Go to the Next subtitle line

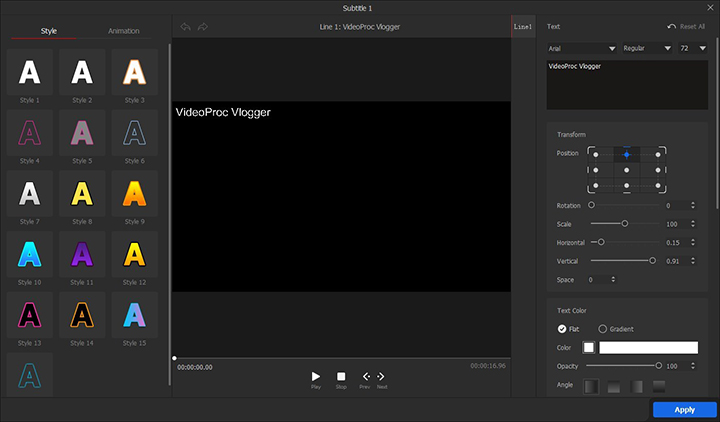381,379
